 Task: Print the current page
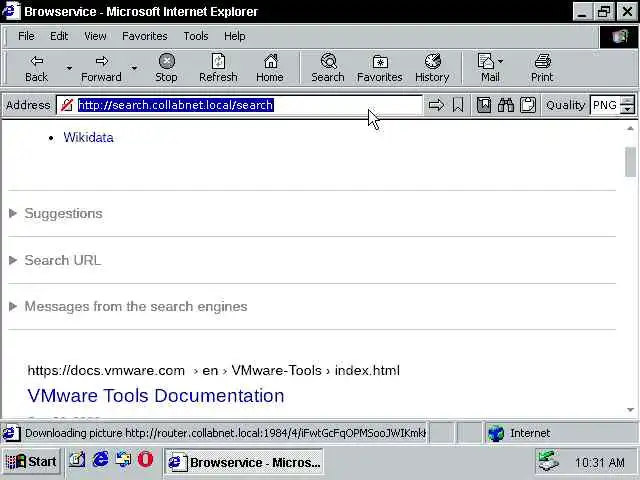point(542,68)
